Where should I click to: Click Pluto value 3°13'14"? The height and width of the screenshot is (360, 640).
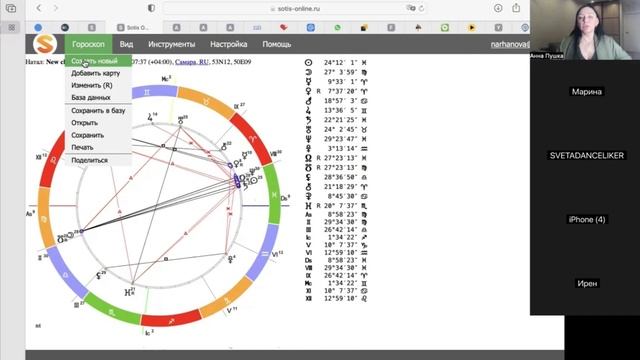point(342,149)
